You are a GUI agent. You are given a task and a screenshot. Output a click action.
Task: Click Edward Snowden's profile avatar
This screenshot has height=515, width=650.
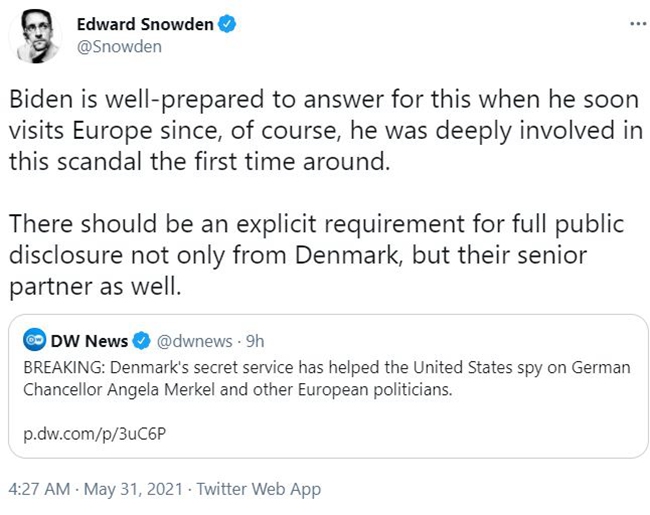37,36
